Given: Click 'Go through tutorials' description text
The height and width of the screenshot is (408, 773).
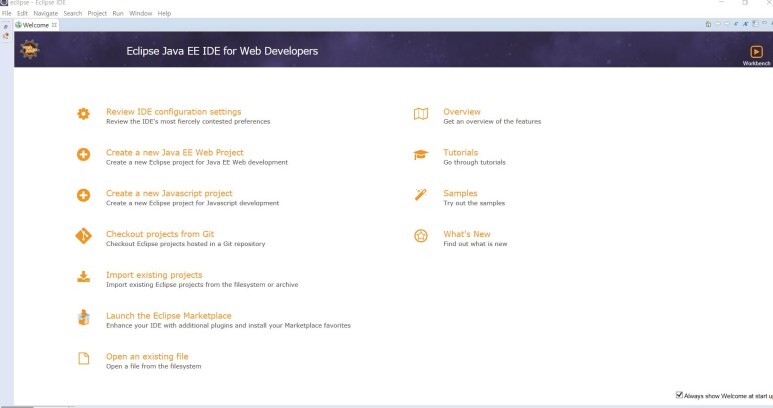Looking at the screenshot, I should pos(474,163).
